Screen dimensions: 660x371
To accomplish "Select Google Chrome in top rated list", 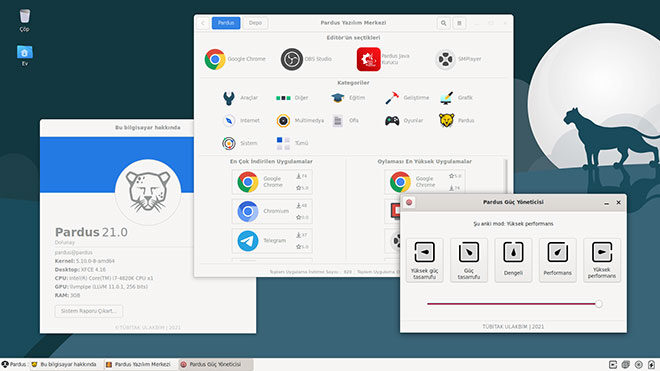I will pos(424,182).
